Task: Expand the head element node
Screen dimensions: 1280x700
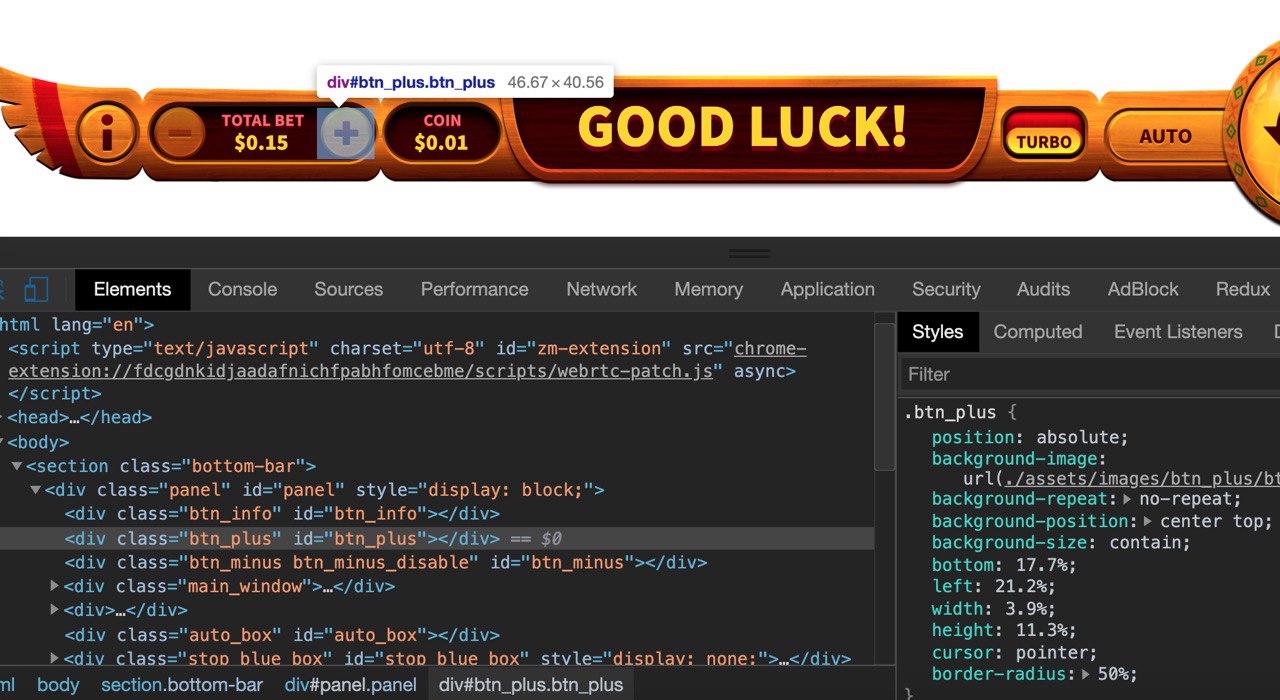Action: [2, 418]
